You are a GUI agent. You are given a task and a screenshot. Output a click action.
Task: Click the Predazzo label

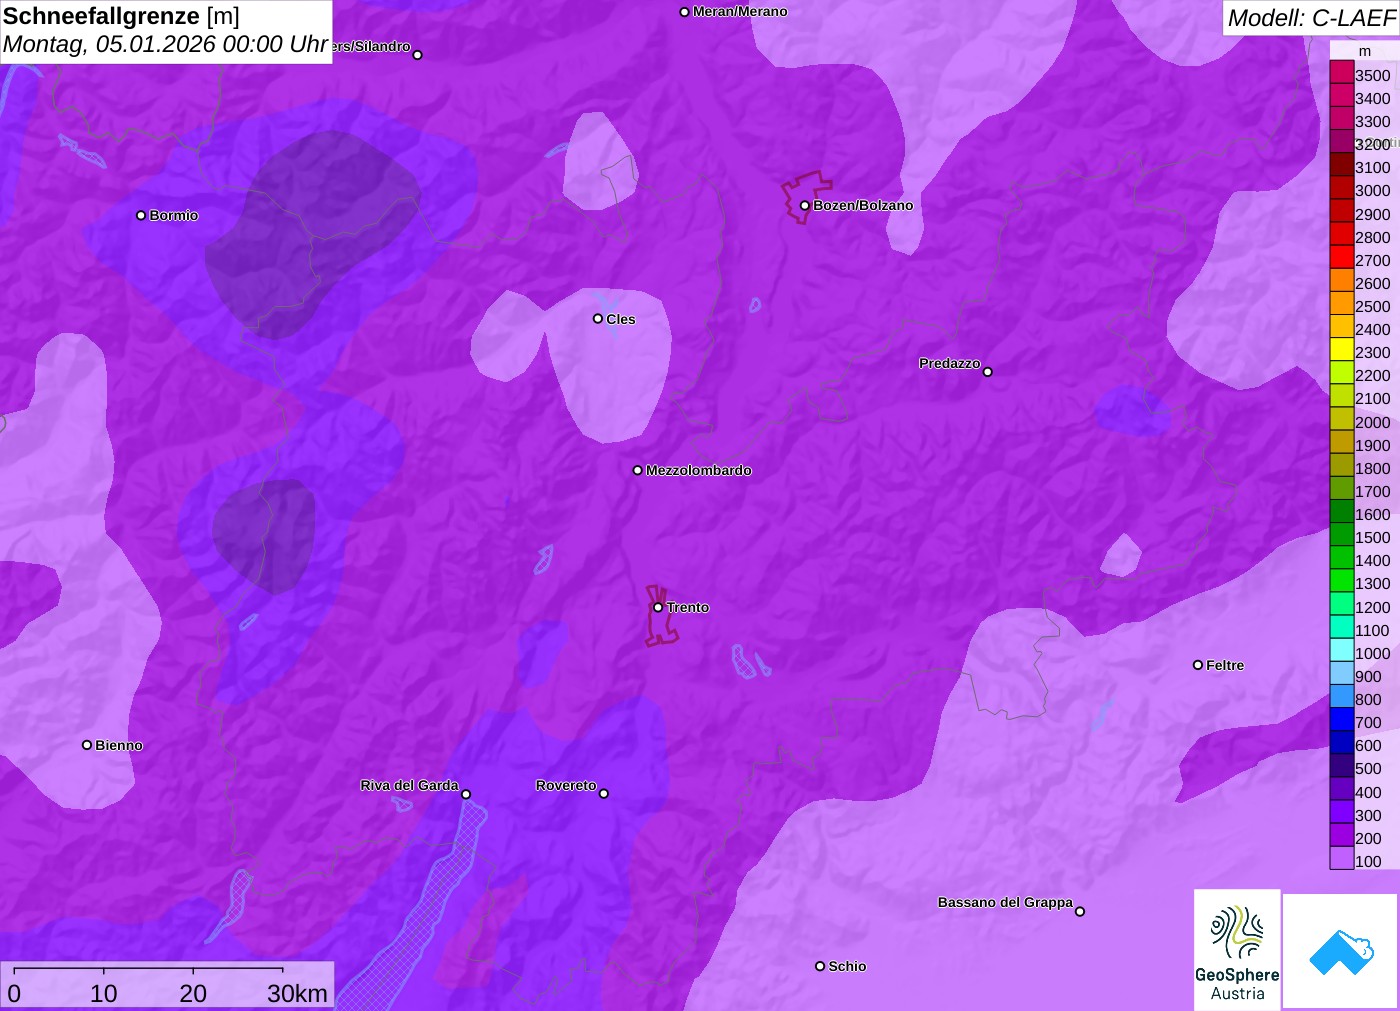950,363
